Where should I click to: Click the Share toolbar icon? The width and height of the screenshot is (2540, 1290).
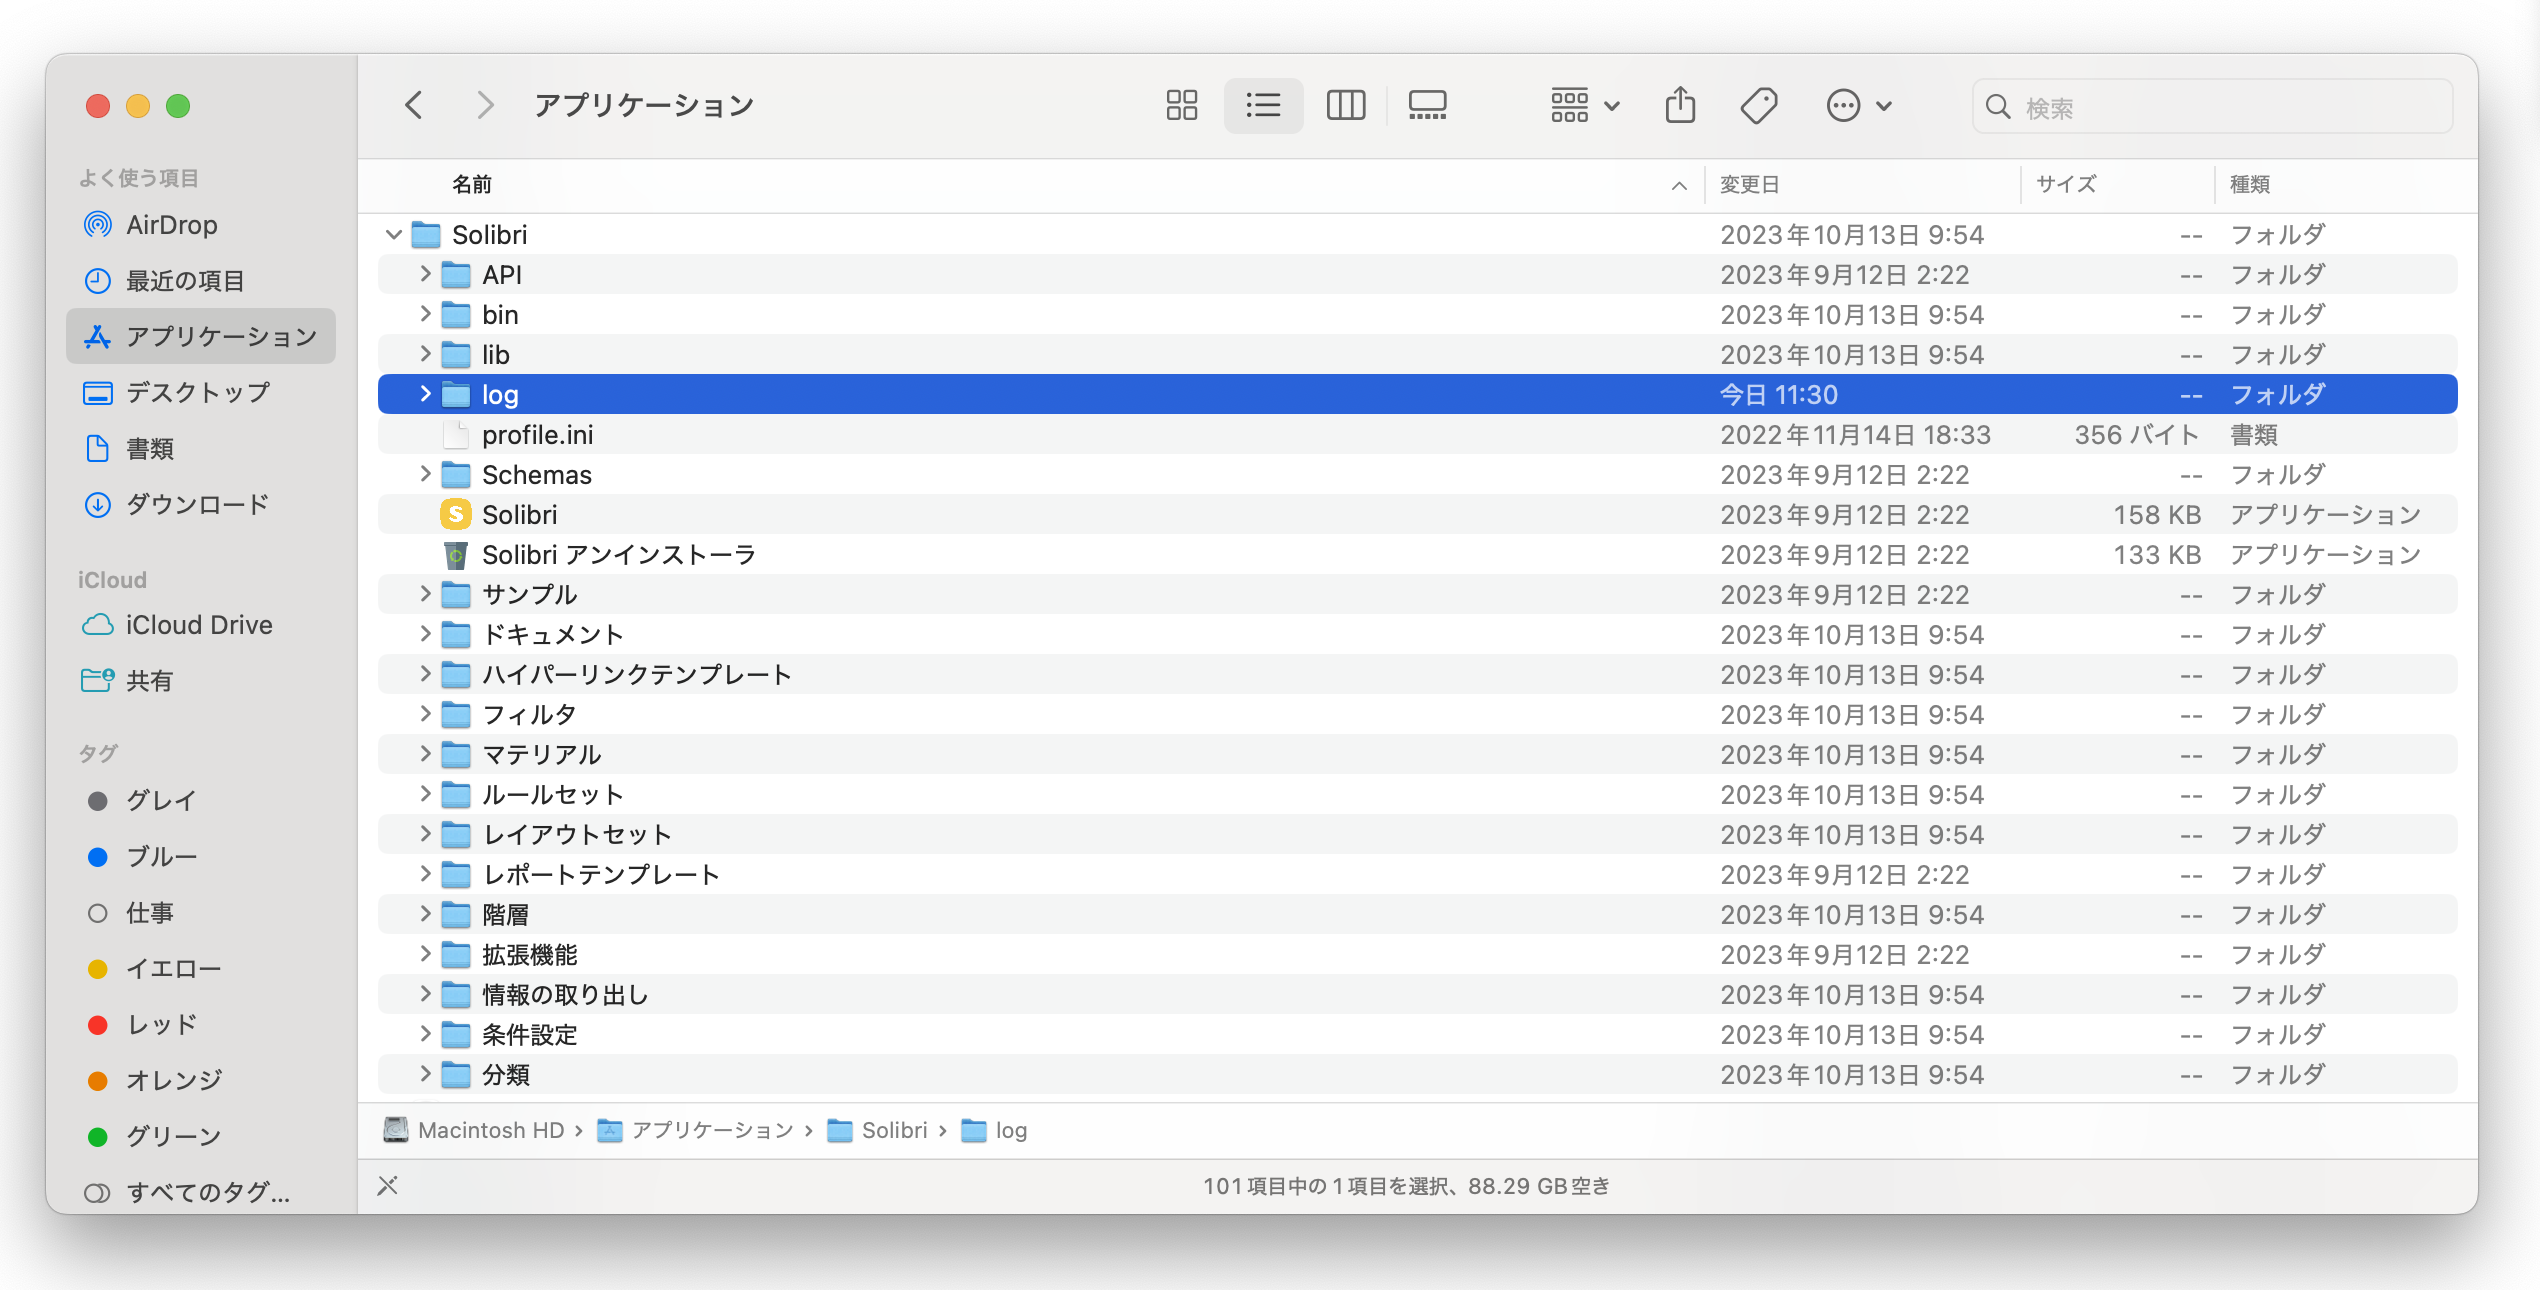[x=1680, y=105]
